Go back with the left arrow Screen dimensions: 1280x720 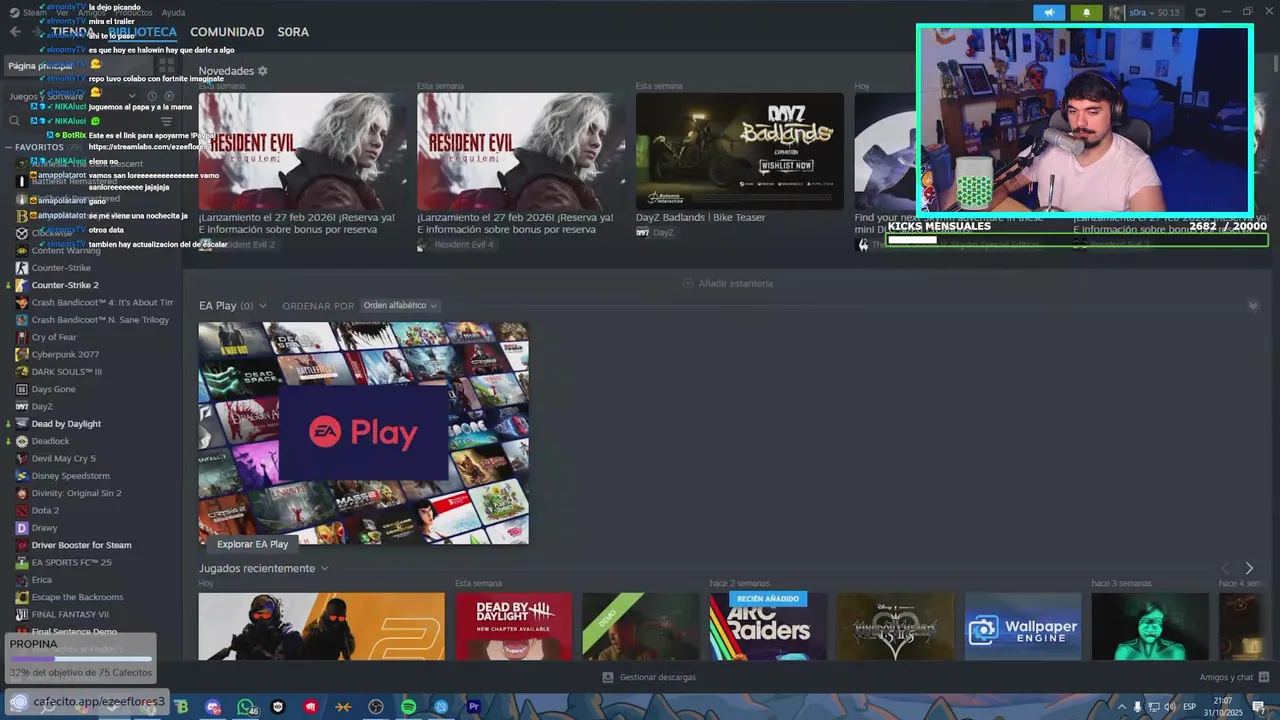click(15, 32)
